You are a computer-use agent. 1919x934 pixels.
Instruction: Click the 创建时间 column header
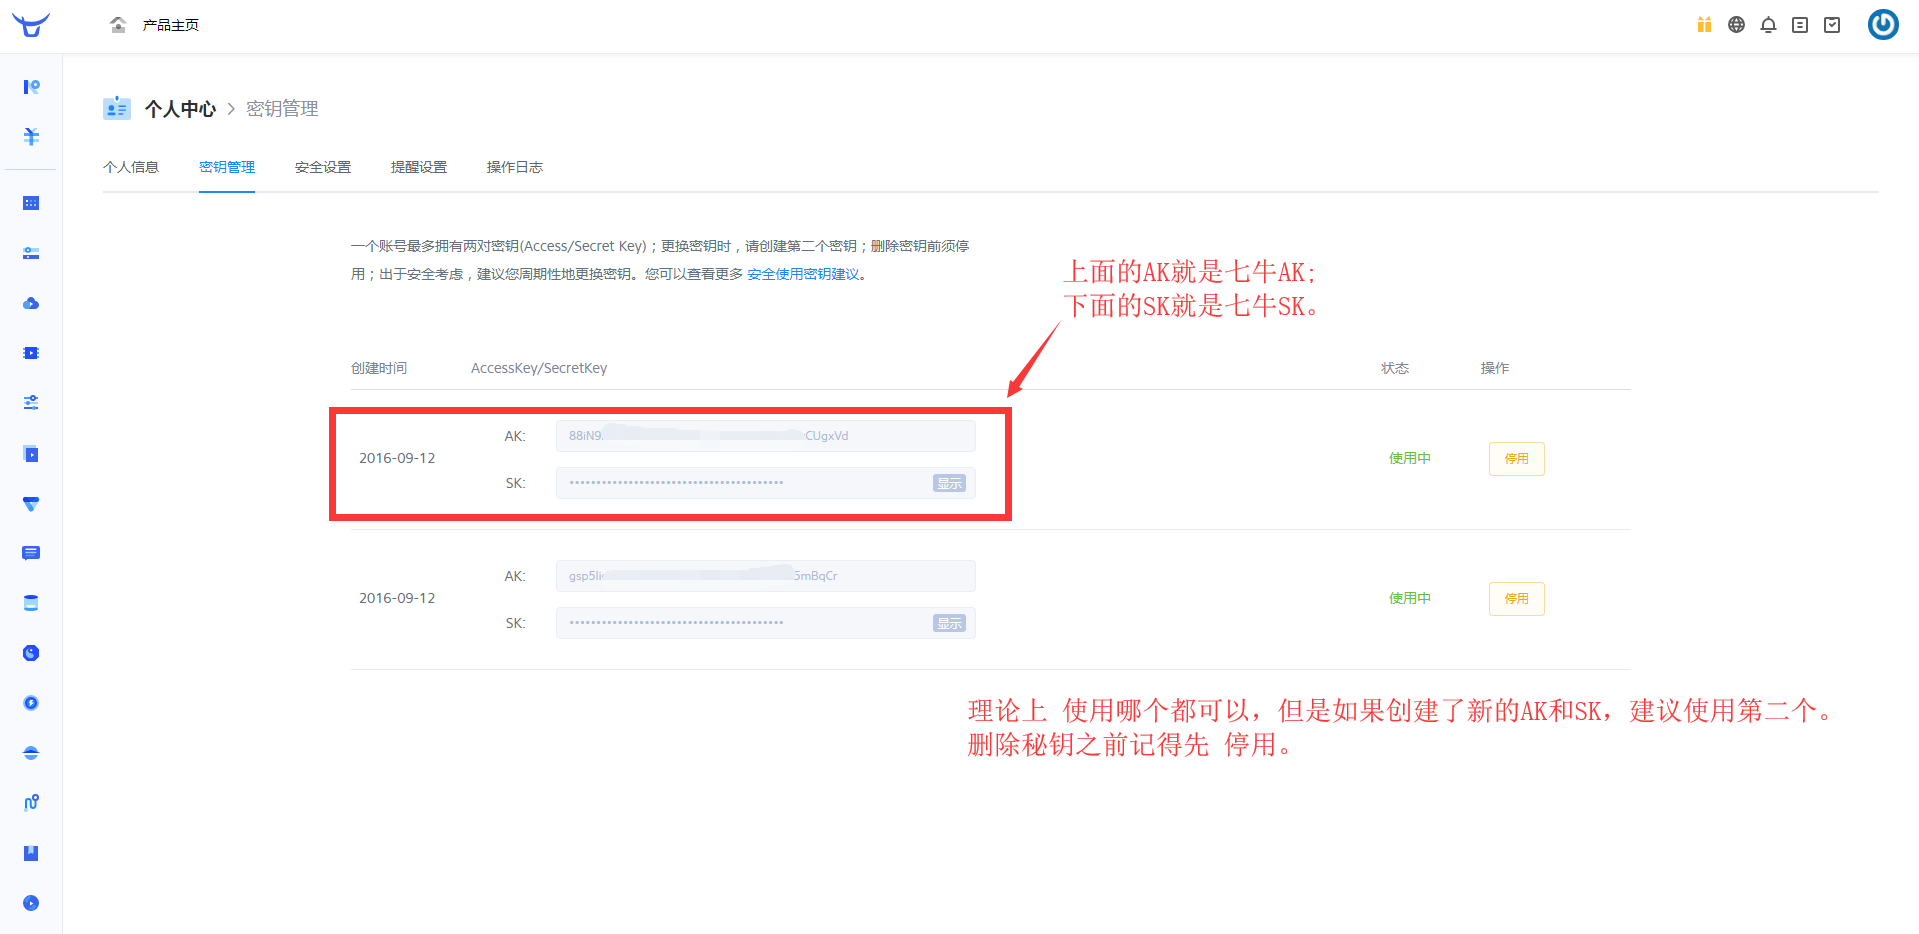(x=379, y=368)
